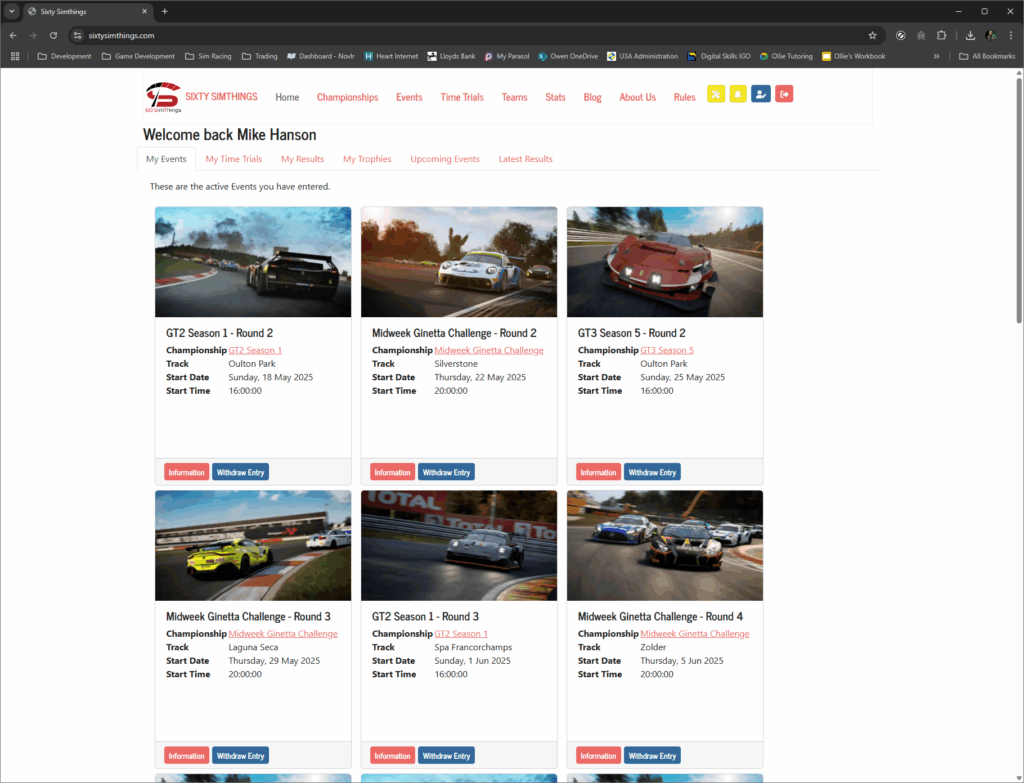Open the browser Downloads icon
1024x783 pixels.
(970, 35)
